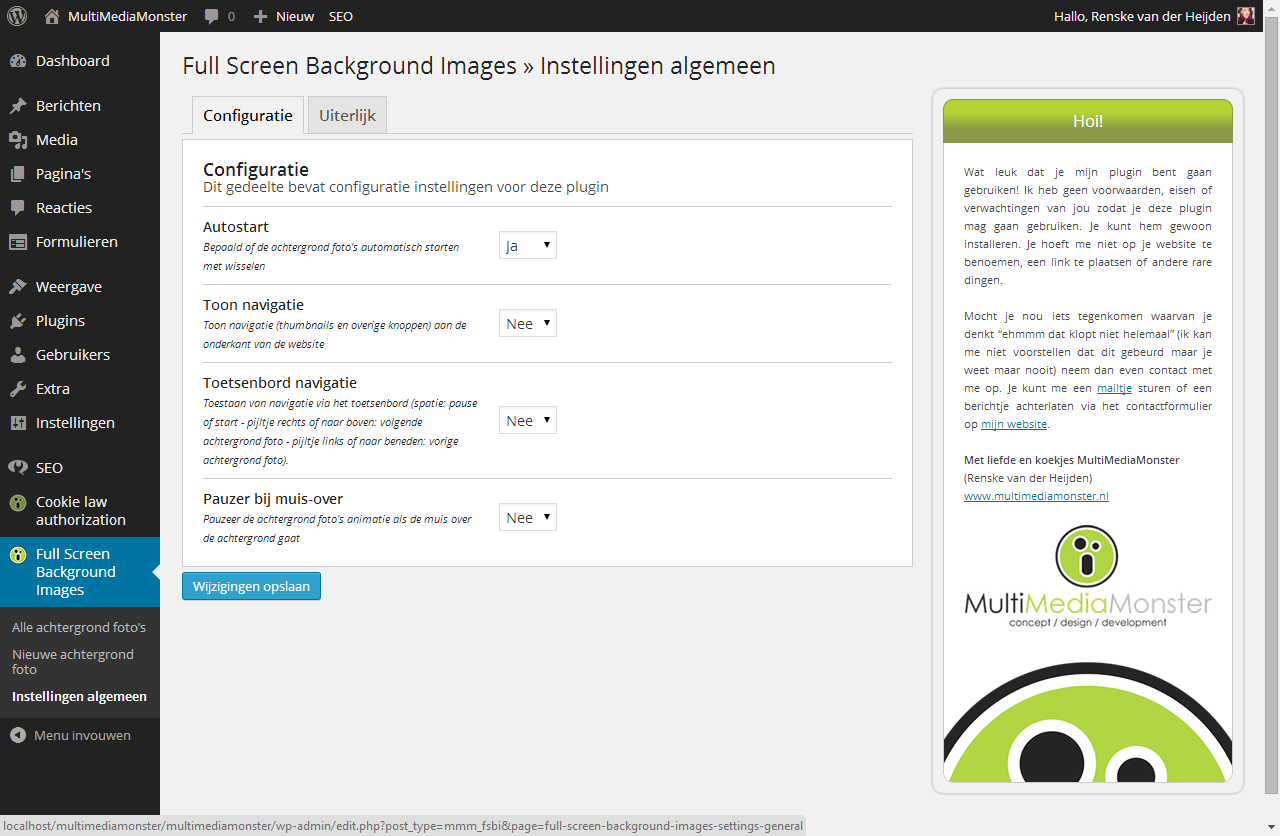Click the Wijzigingen opslaan button

tap(251, 586)
